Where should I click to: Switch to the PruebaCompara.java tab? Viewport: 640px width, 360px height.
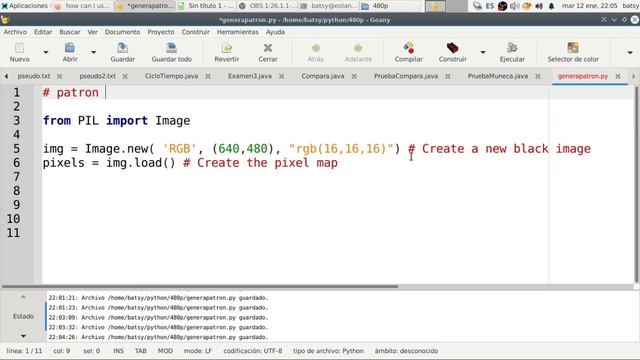[x=406, y=76]
